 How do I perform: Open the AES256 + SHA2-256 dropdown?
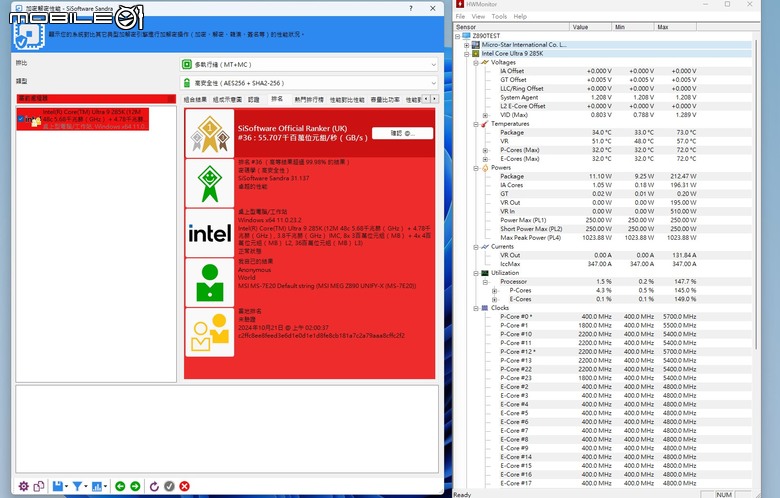(x=309, y=83)
